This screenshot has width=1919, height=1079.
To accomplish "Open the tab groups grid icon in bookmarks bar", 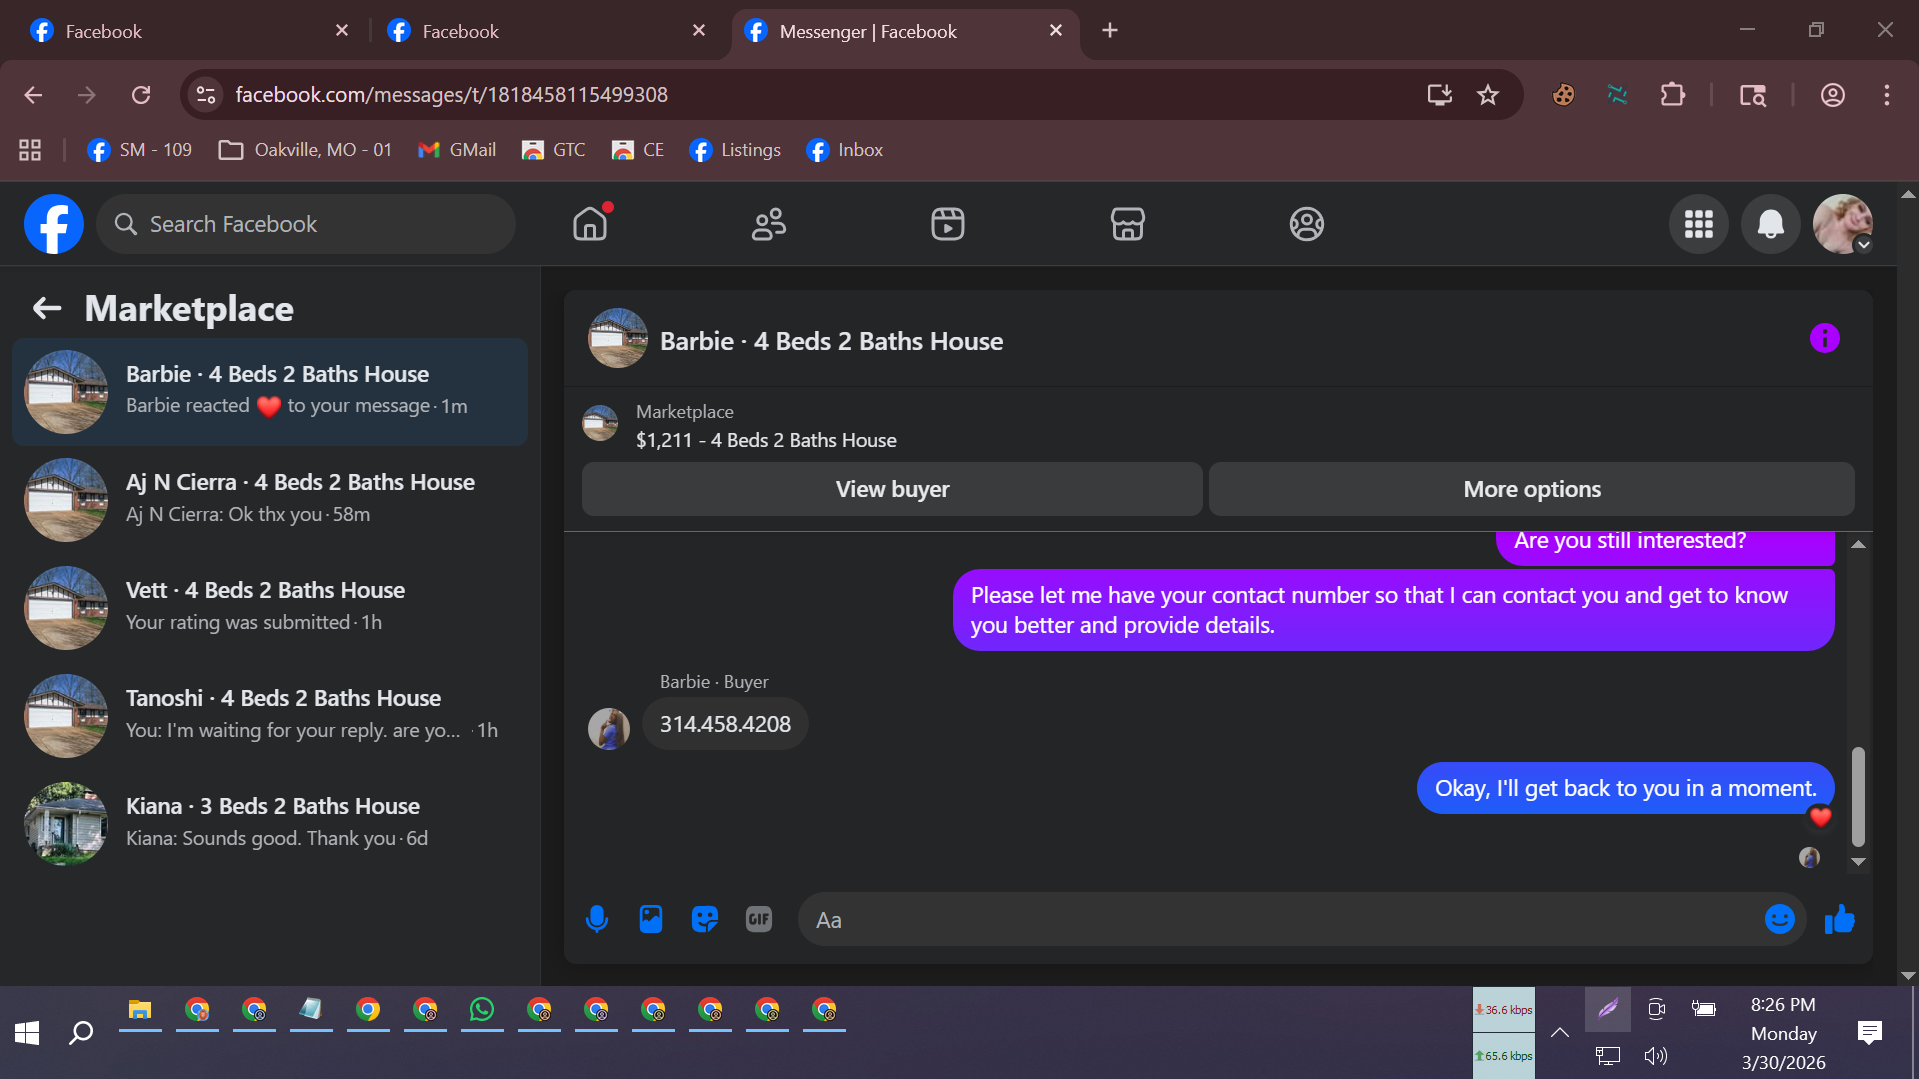I will pyautogui.click(x=30, y=150).
